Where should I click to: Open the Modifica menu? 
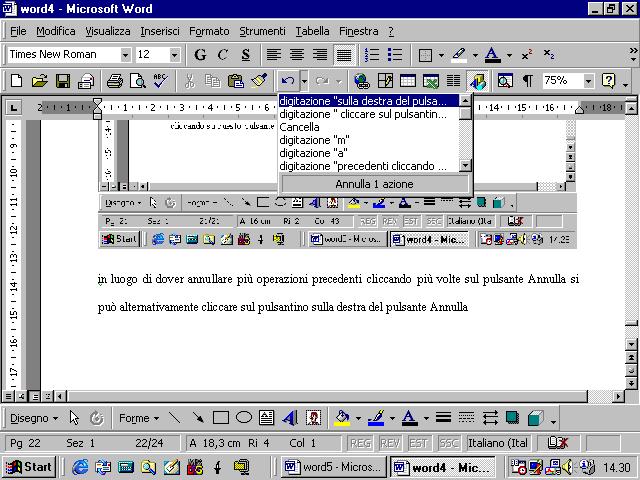click(x=56, y=31)
